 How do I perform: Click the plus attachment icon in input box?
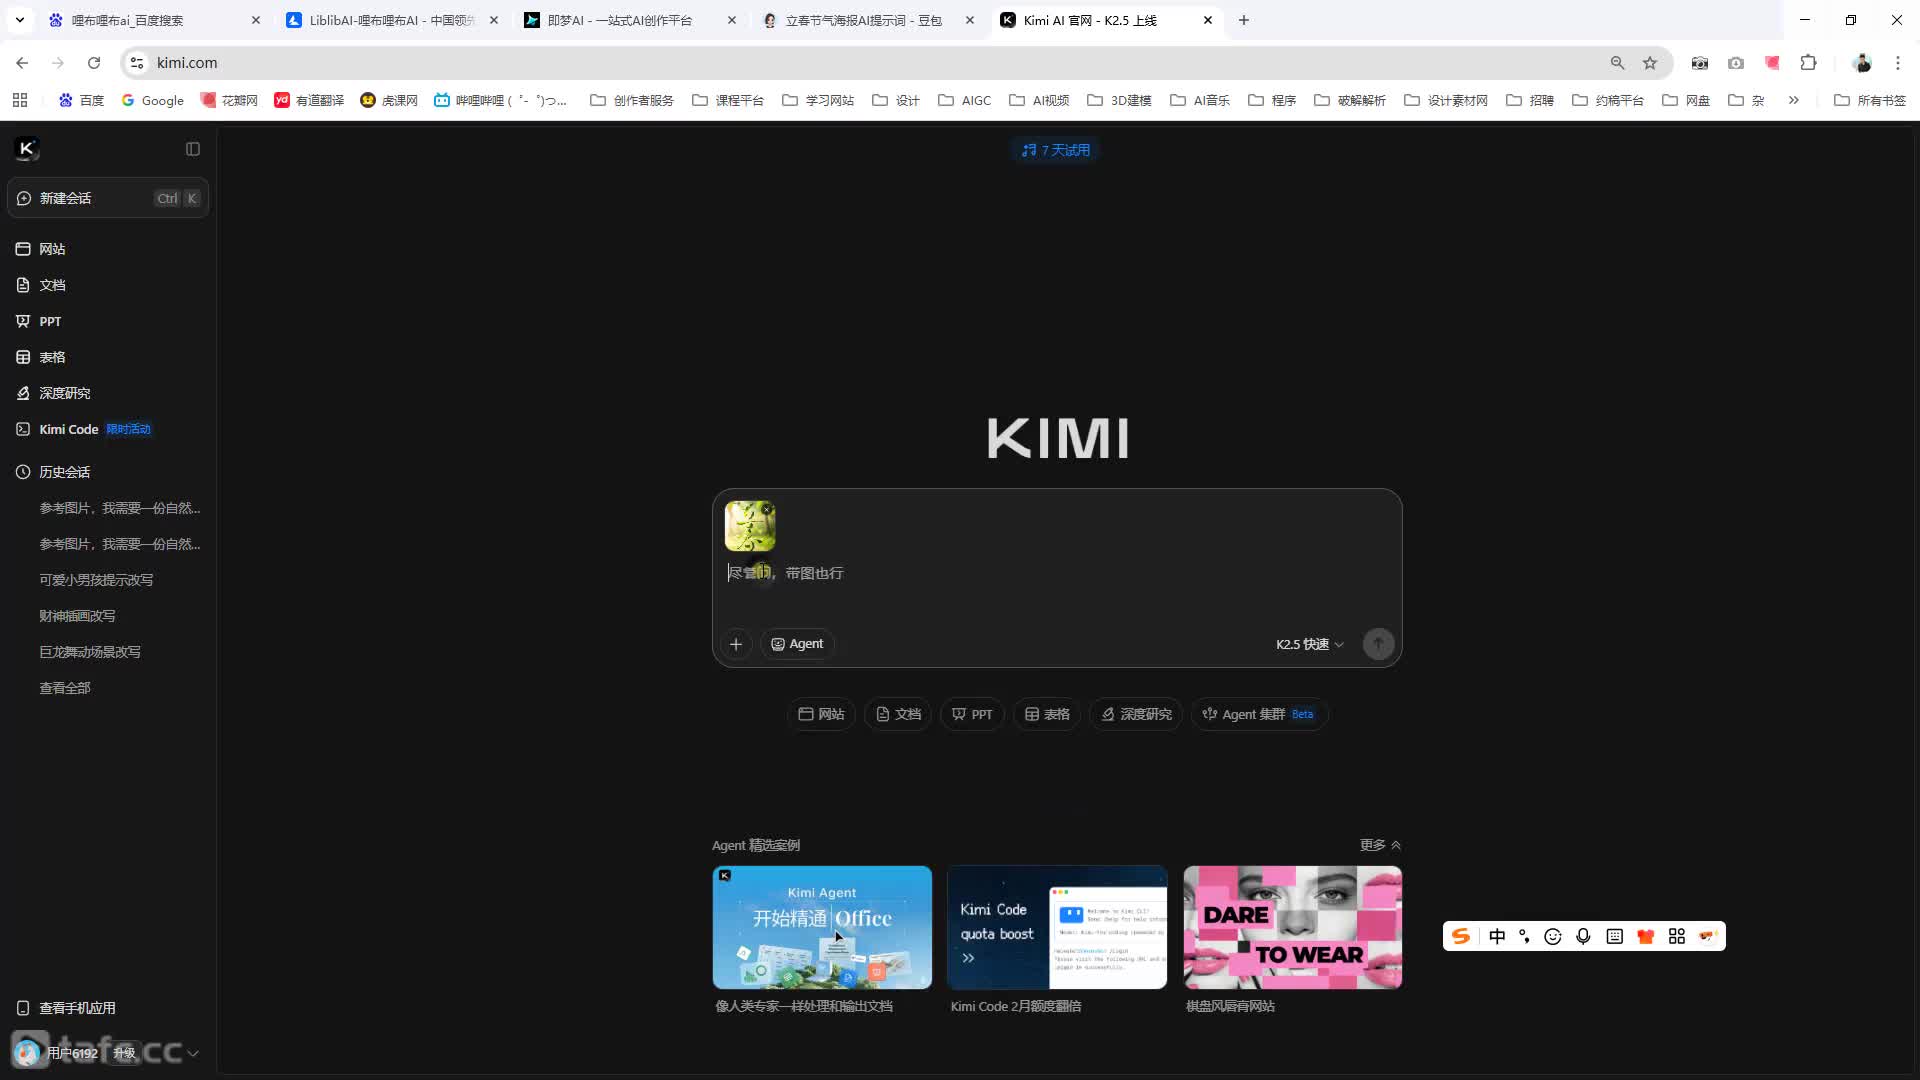pyautogui.click(x=736, y=644)
